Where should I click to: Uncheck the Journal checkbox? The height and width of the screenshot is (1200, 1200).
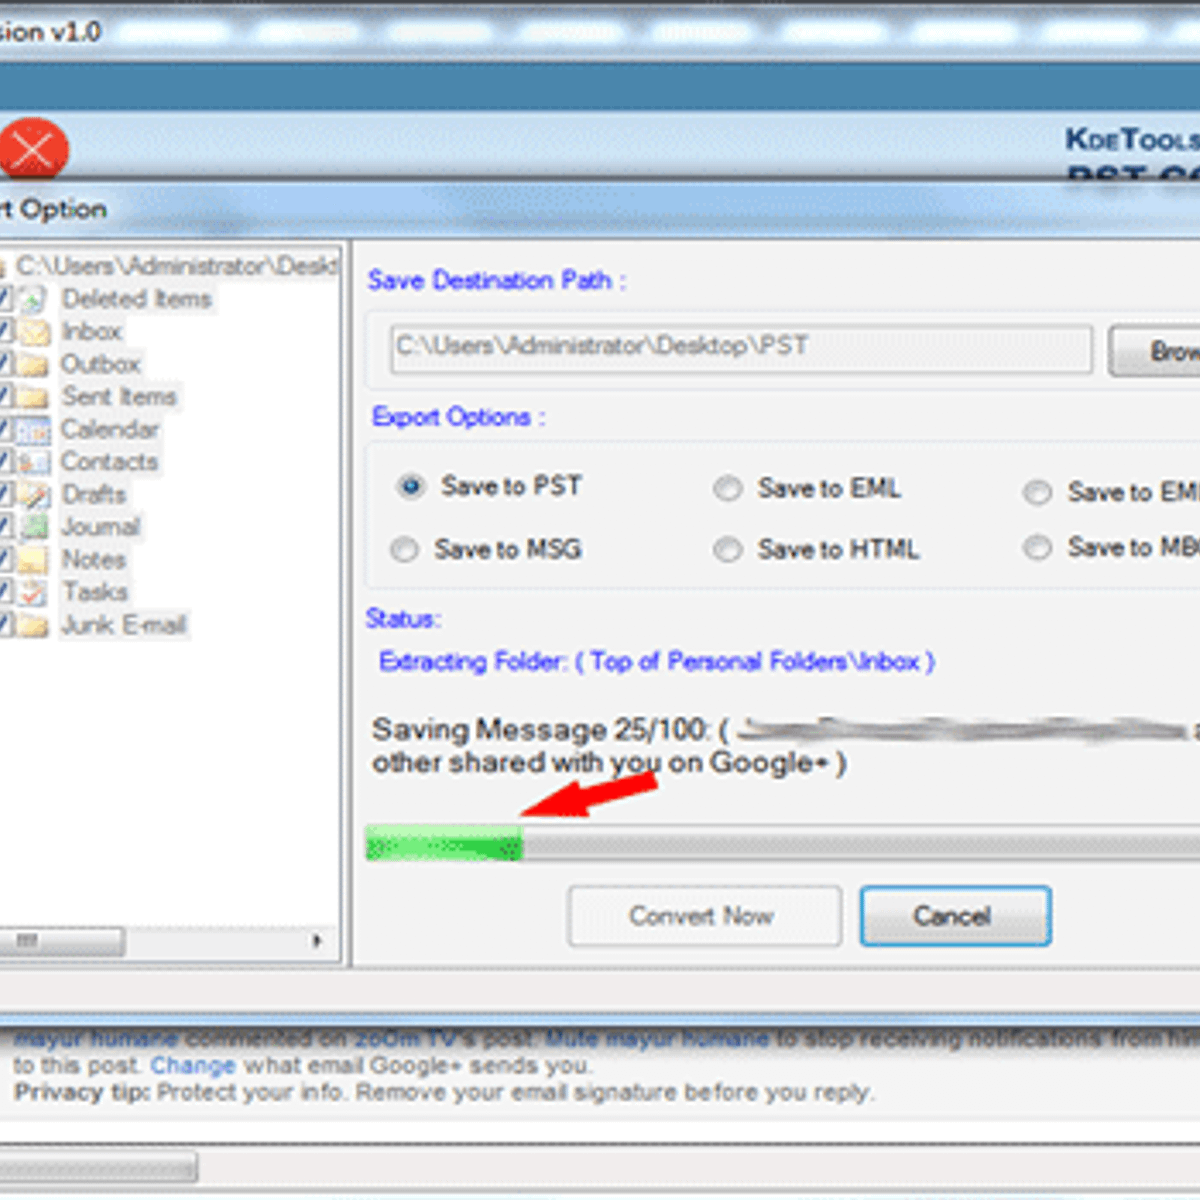(5, 527)
